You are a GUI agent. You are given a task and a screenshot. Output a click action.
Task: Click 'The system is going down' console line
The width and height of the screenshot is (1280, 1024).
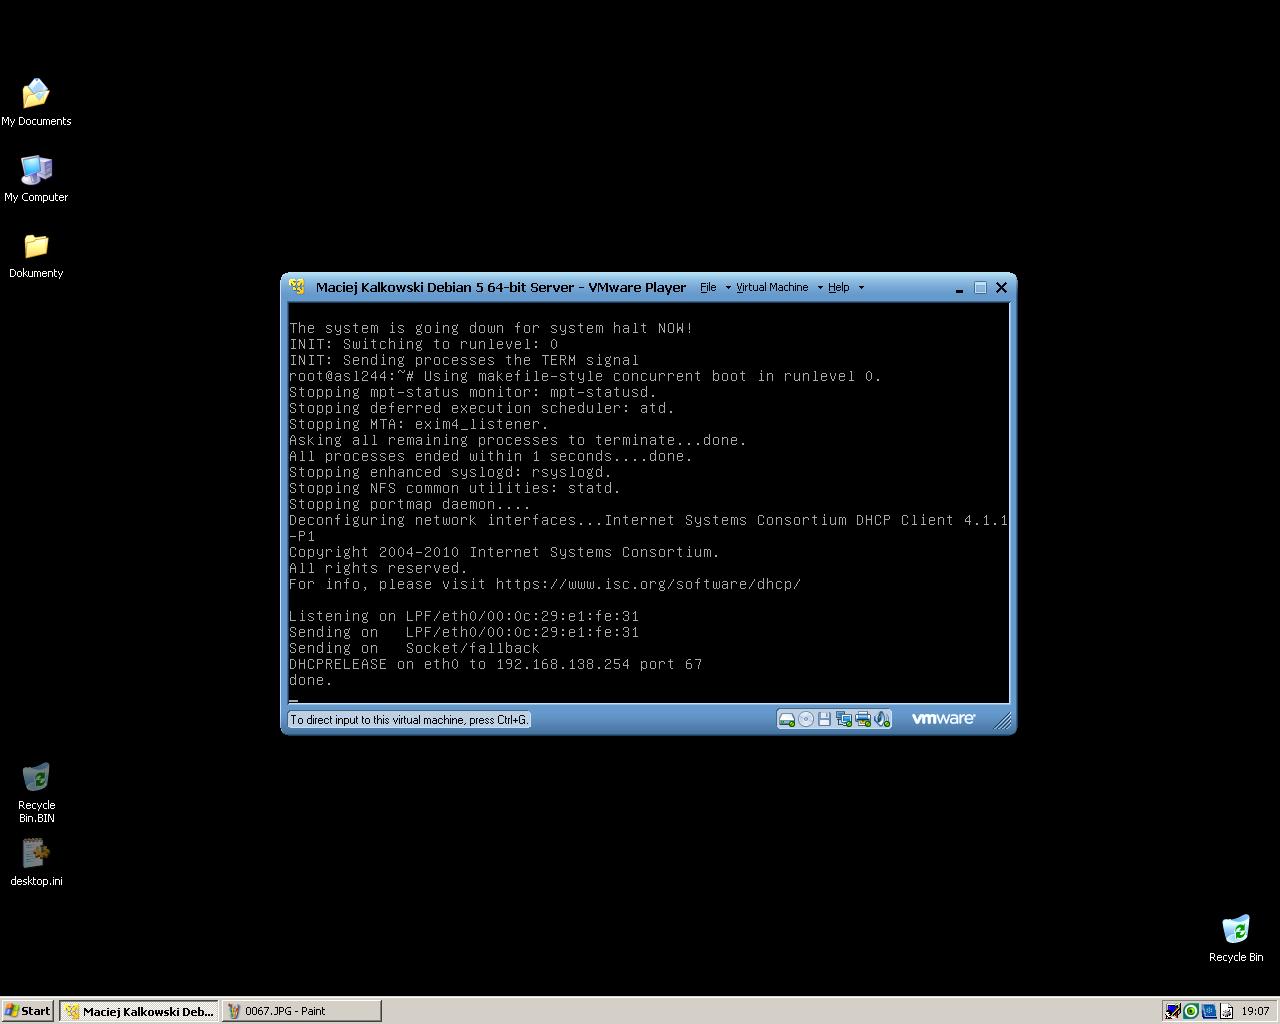click(491, 328)
